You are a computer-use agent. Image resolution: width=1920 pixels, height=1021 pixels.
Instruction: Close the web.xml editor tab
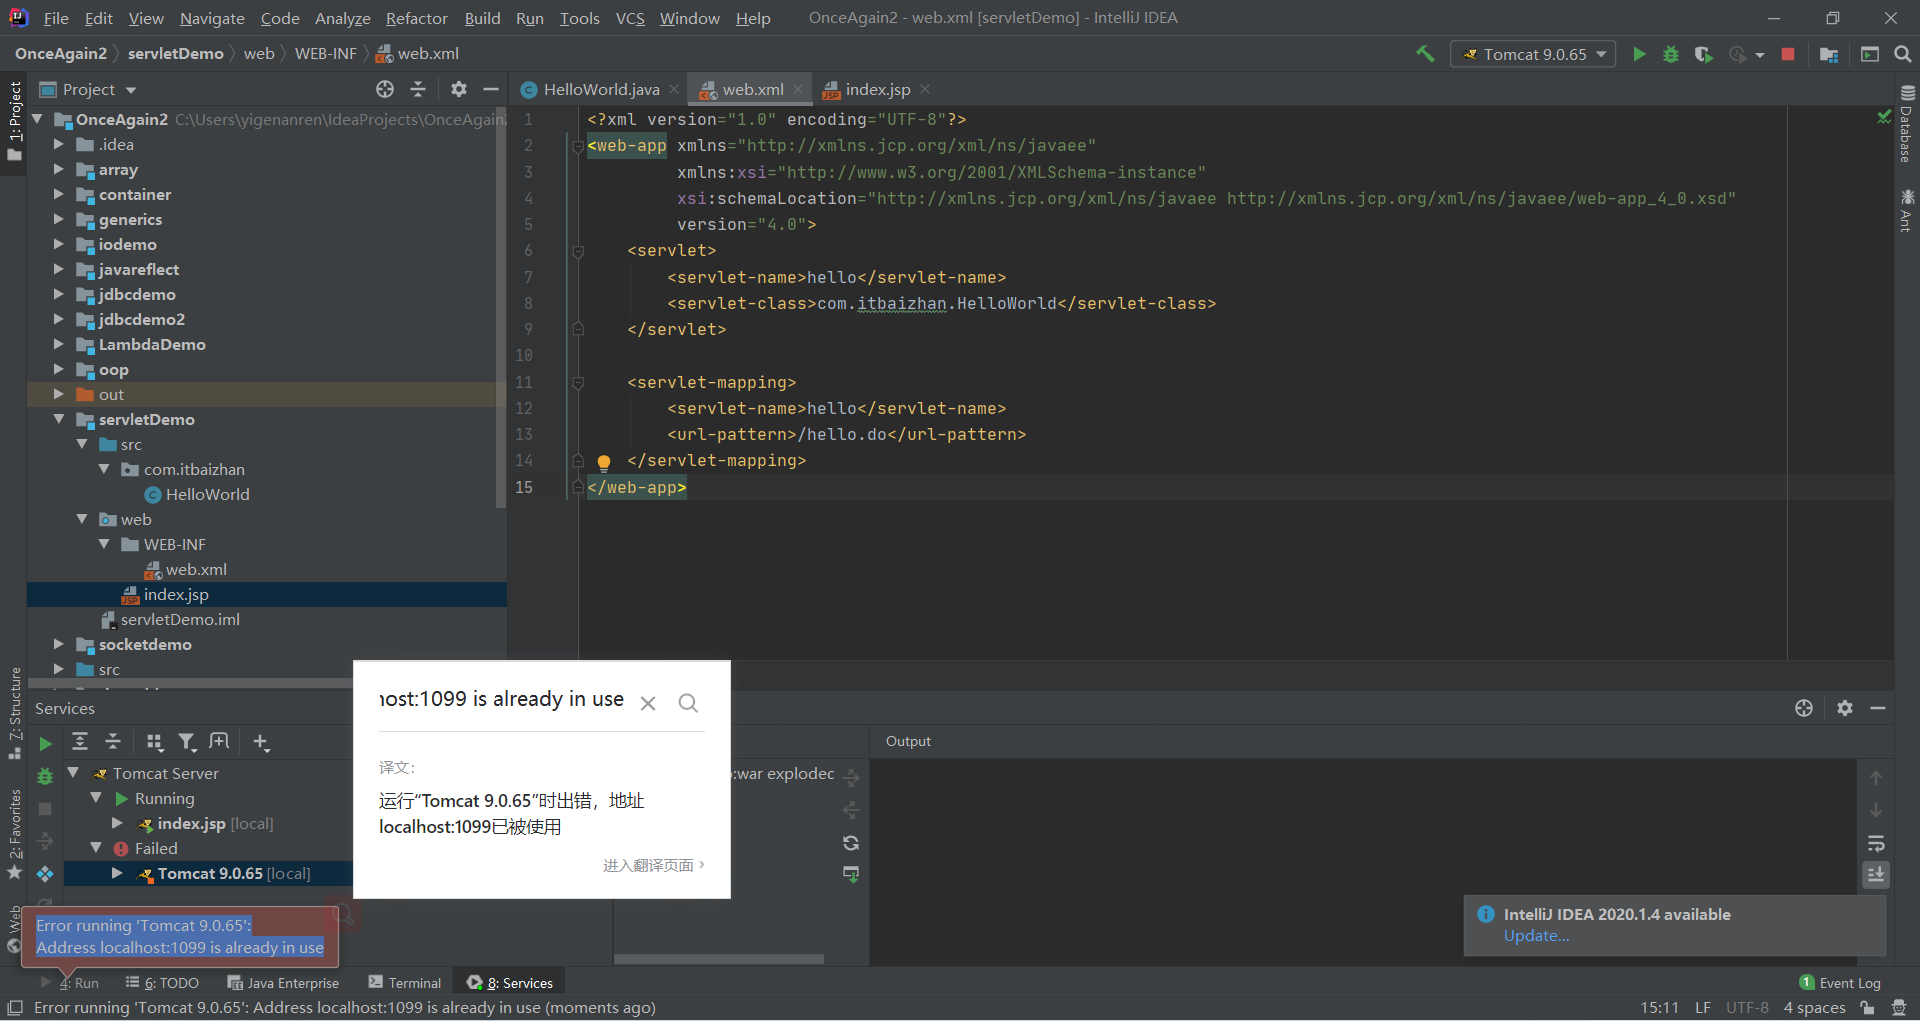tap(798, 89)
